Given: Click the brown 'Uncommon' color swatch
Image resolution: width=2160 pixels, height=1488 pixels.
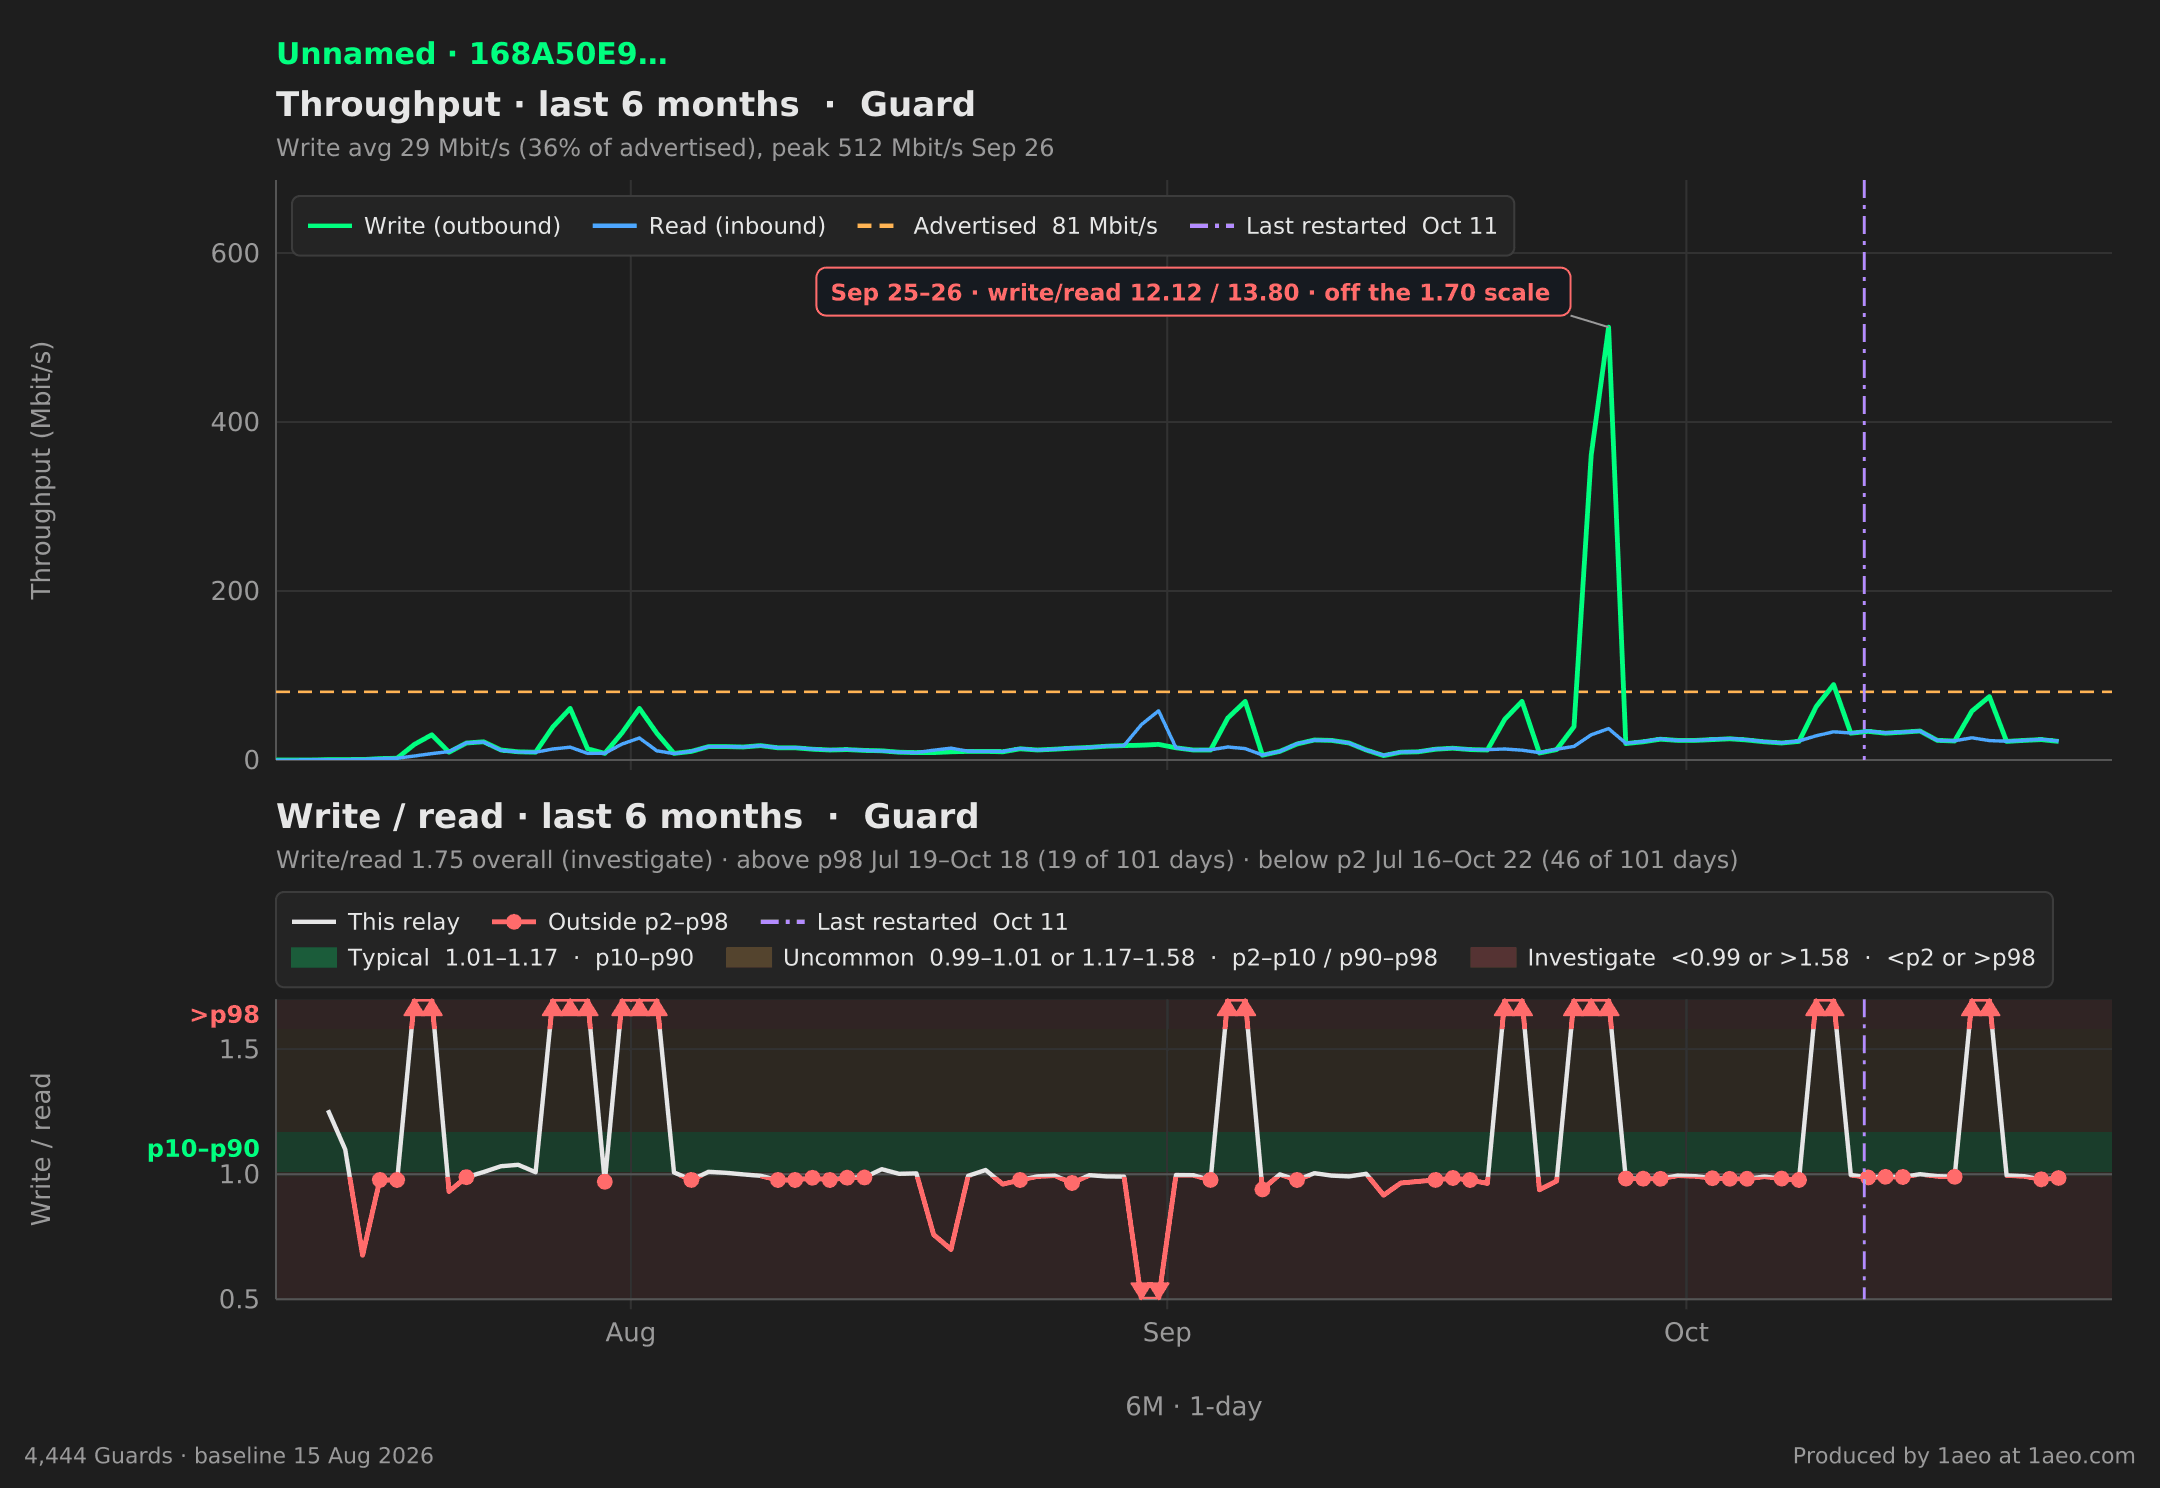Looking at the screenshot, I should pyautogui.click(x=749, y=958).
